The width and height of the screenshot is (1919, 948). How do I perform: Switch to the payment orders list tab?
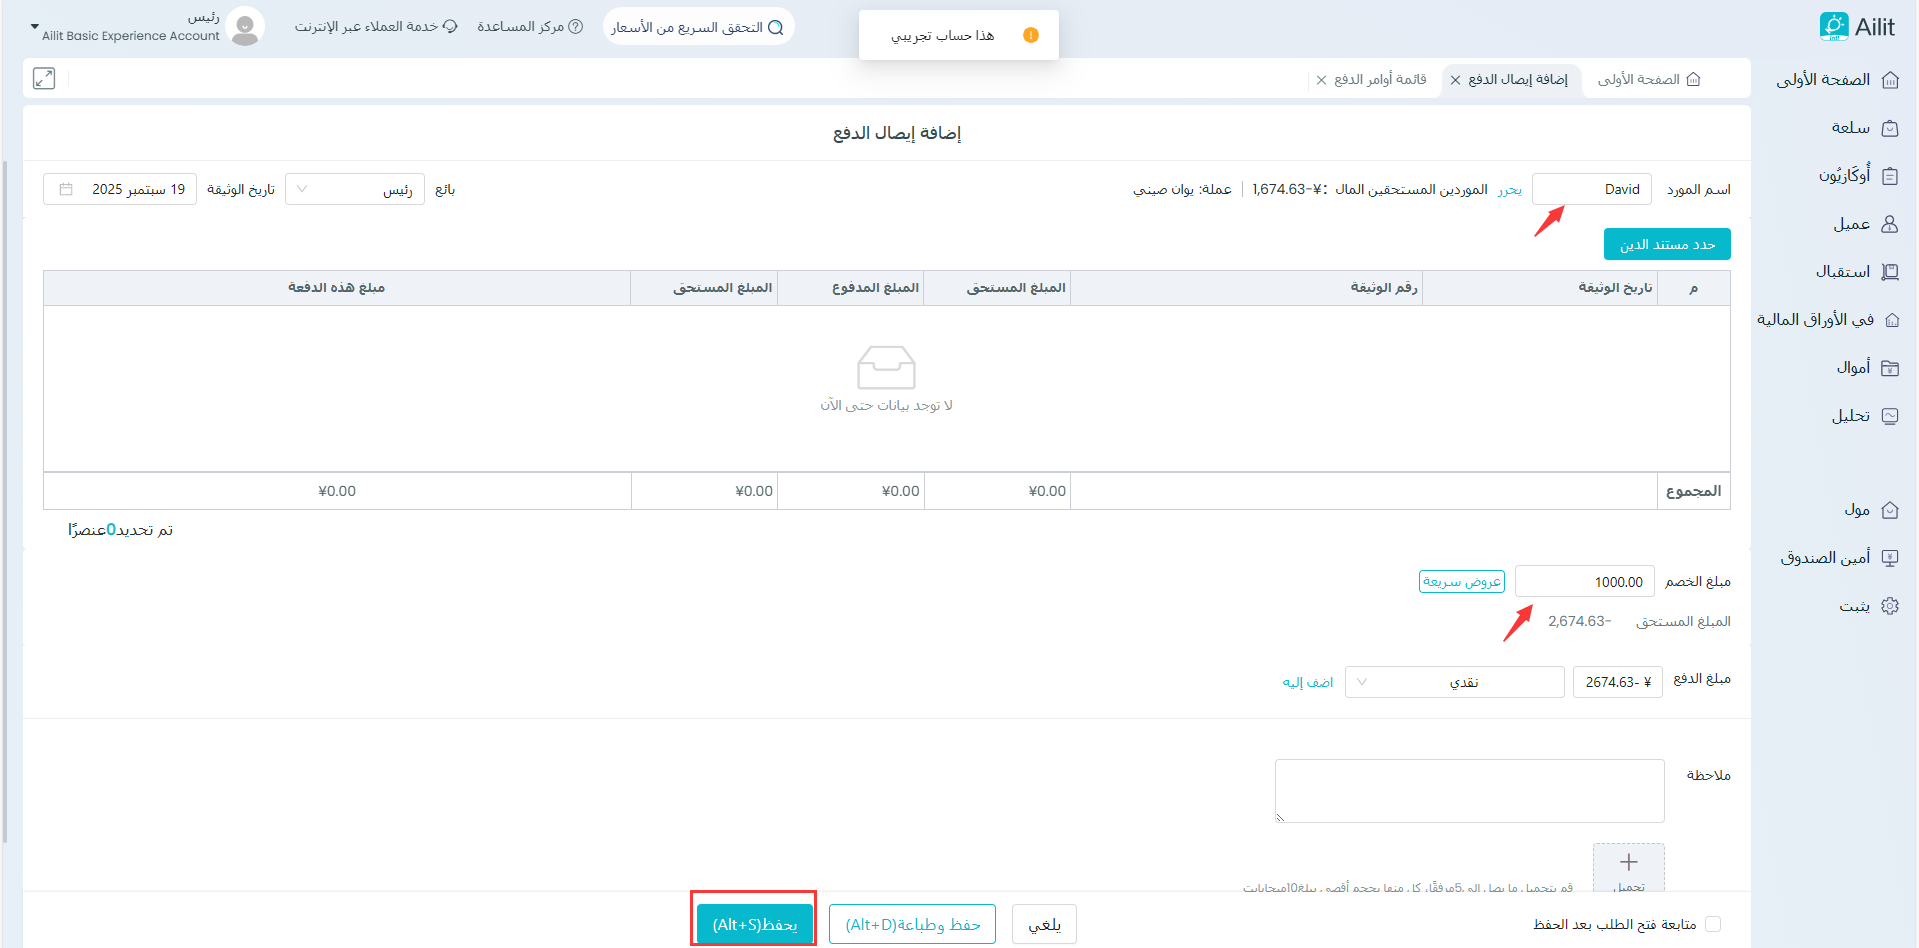pos(1380,79)
